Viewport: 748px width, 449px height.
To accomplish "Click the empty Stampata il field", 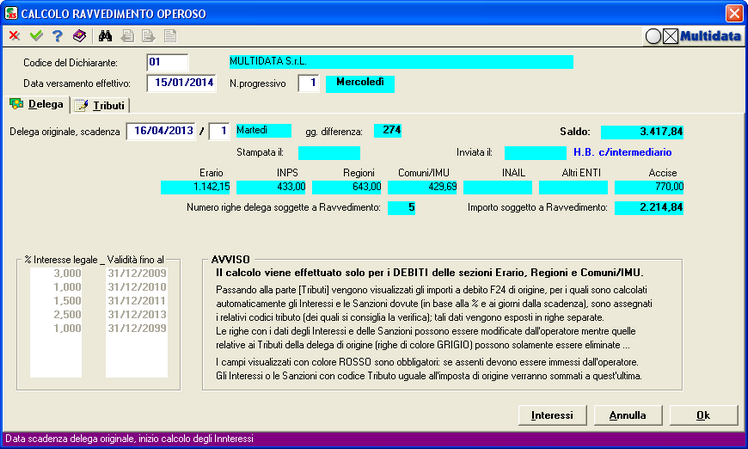I will click(x=329, y=153).
